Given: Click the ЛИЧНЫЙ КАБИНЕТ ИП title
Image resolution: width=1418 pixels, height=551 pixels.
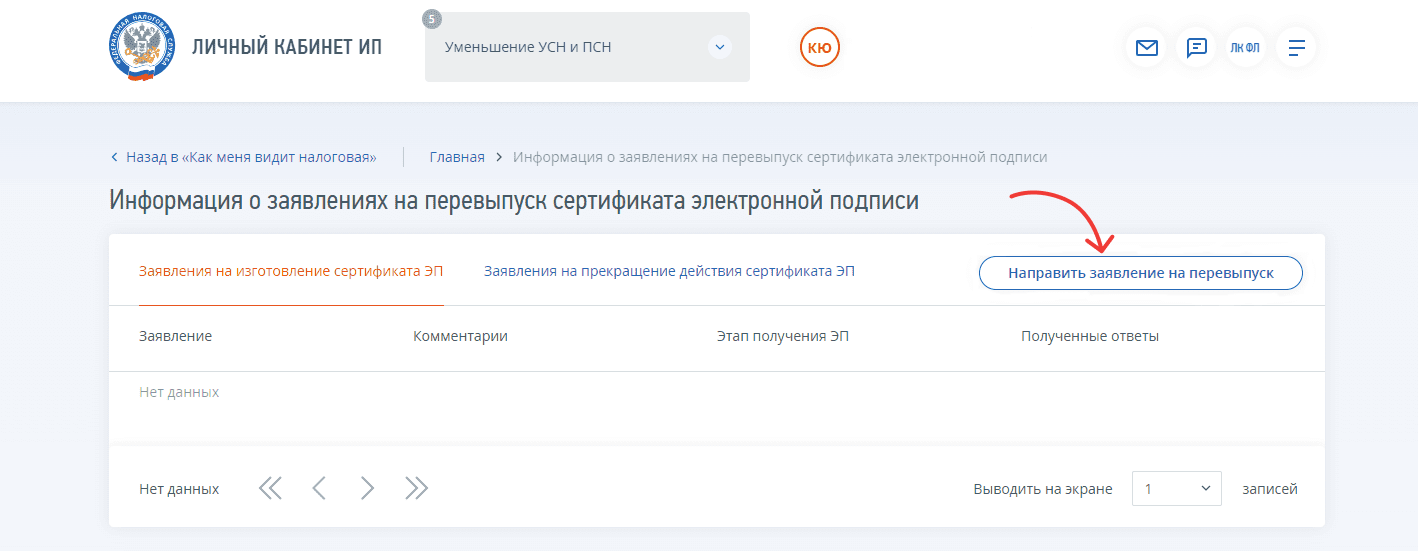Looking at the screenshot, I should (x=287, y=48).
